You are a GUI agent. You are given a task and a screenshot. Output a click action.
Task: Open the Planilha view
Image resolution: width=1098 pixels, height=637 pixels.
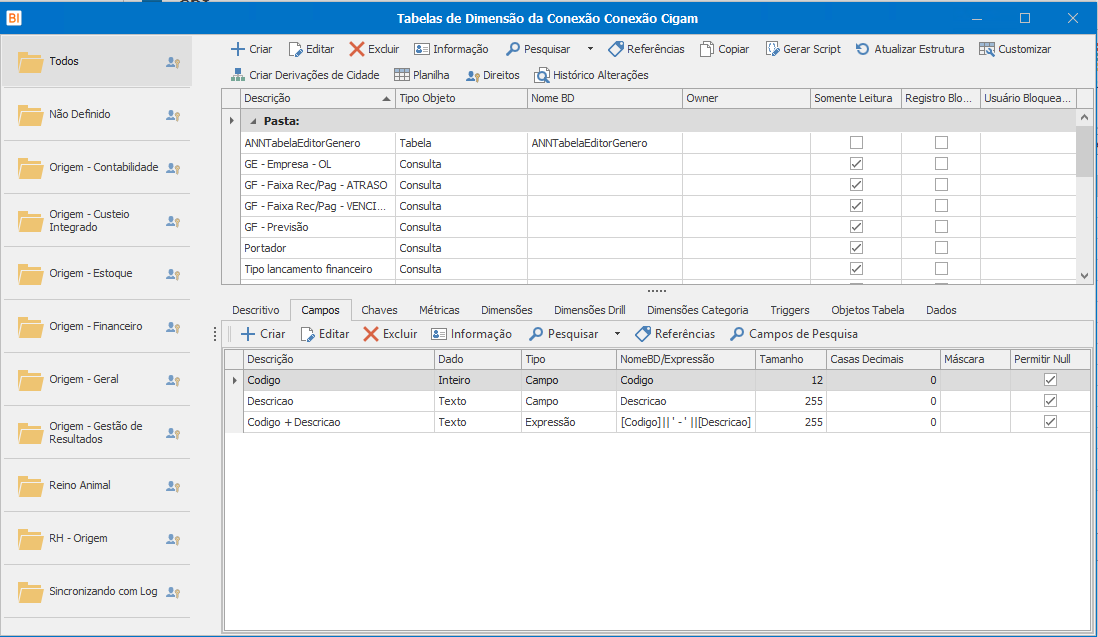(x=422, y=75)
